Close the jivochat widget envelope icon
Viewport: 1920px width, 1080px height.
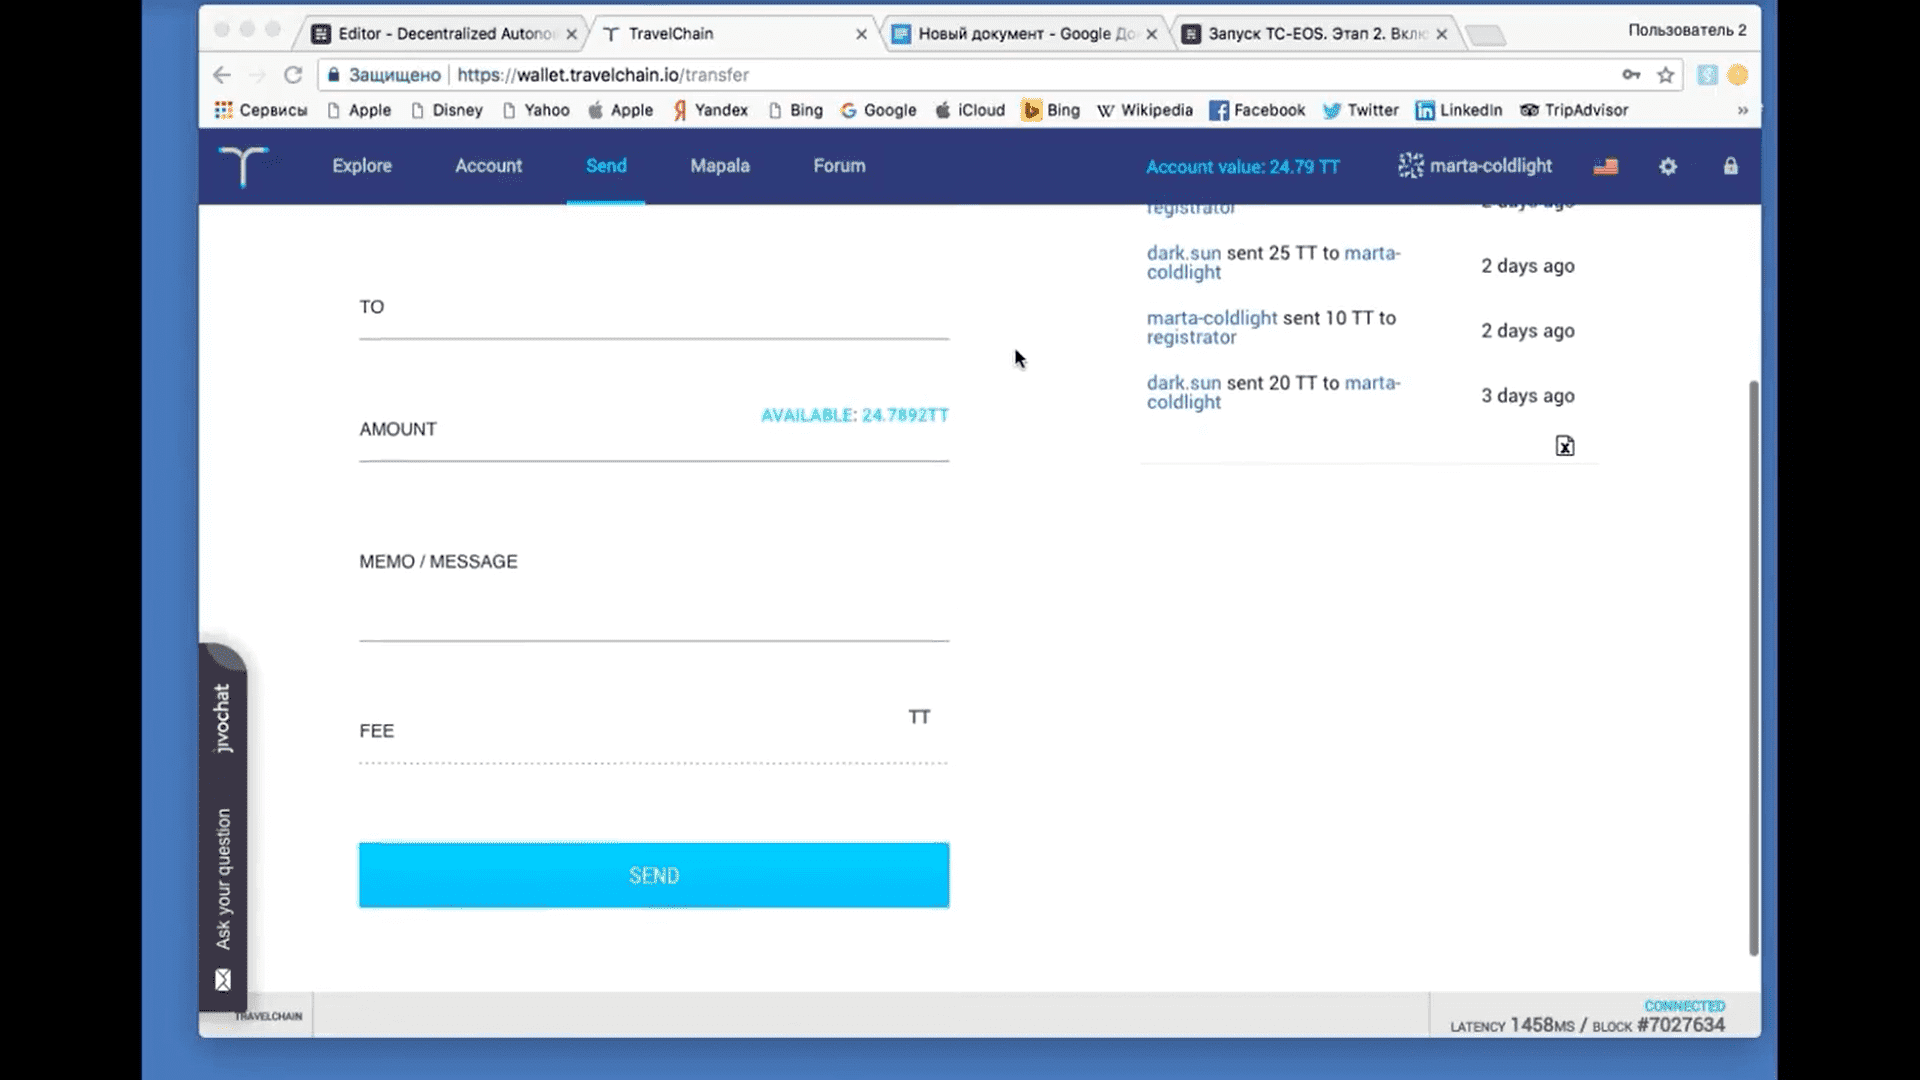click(223, 980)
